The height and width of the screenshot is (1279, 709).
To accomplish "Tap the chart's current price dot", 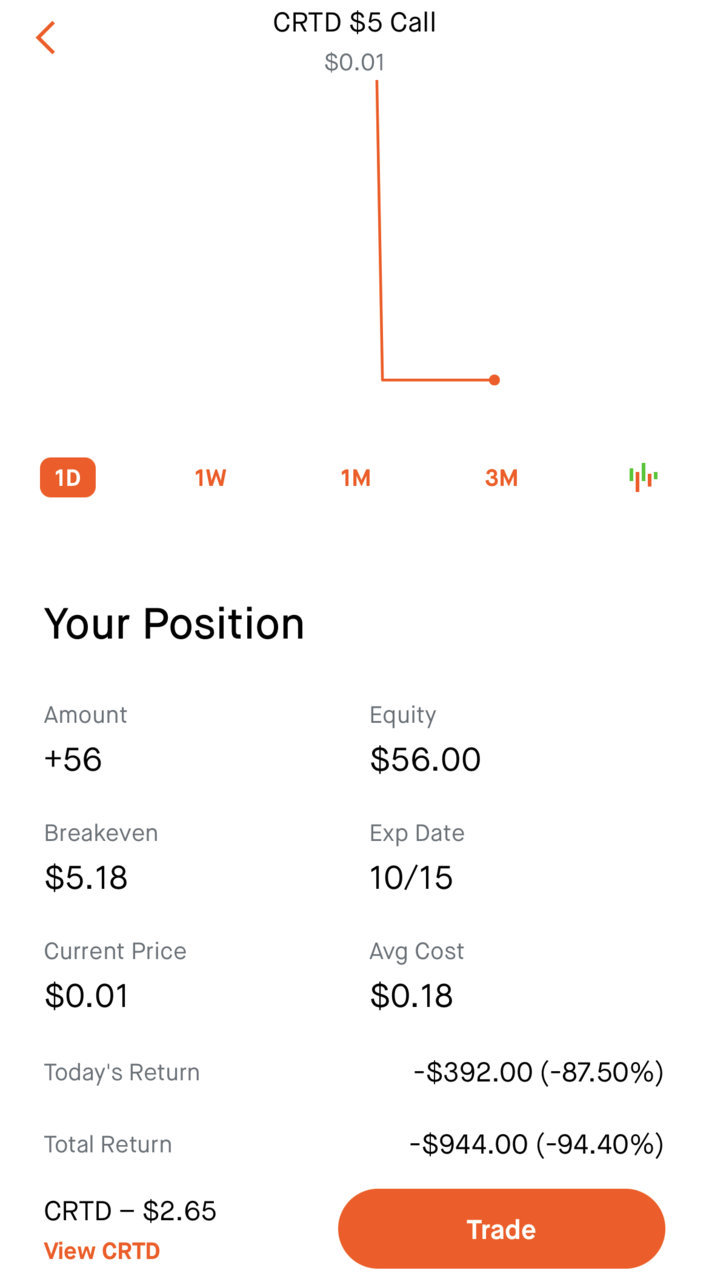I will click(x=494, y=380).
